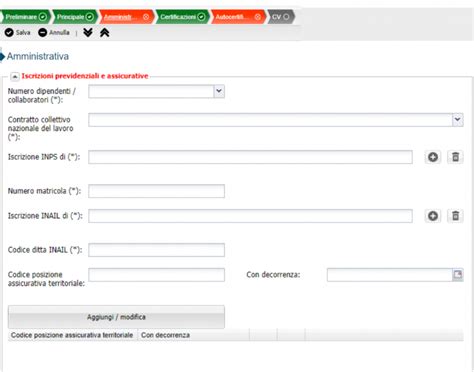Open the Certificazioni tab
The height and width of the screenshot is (372, 474).
182,17
